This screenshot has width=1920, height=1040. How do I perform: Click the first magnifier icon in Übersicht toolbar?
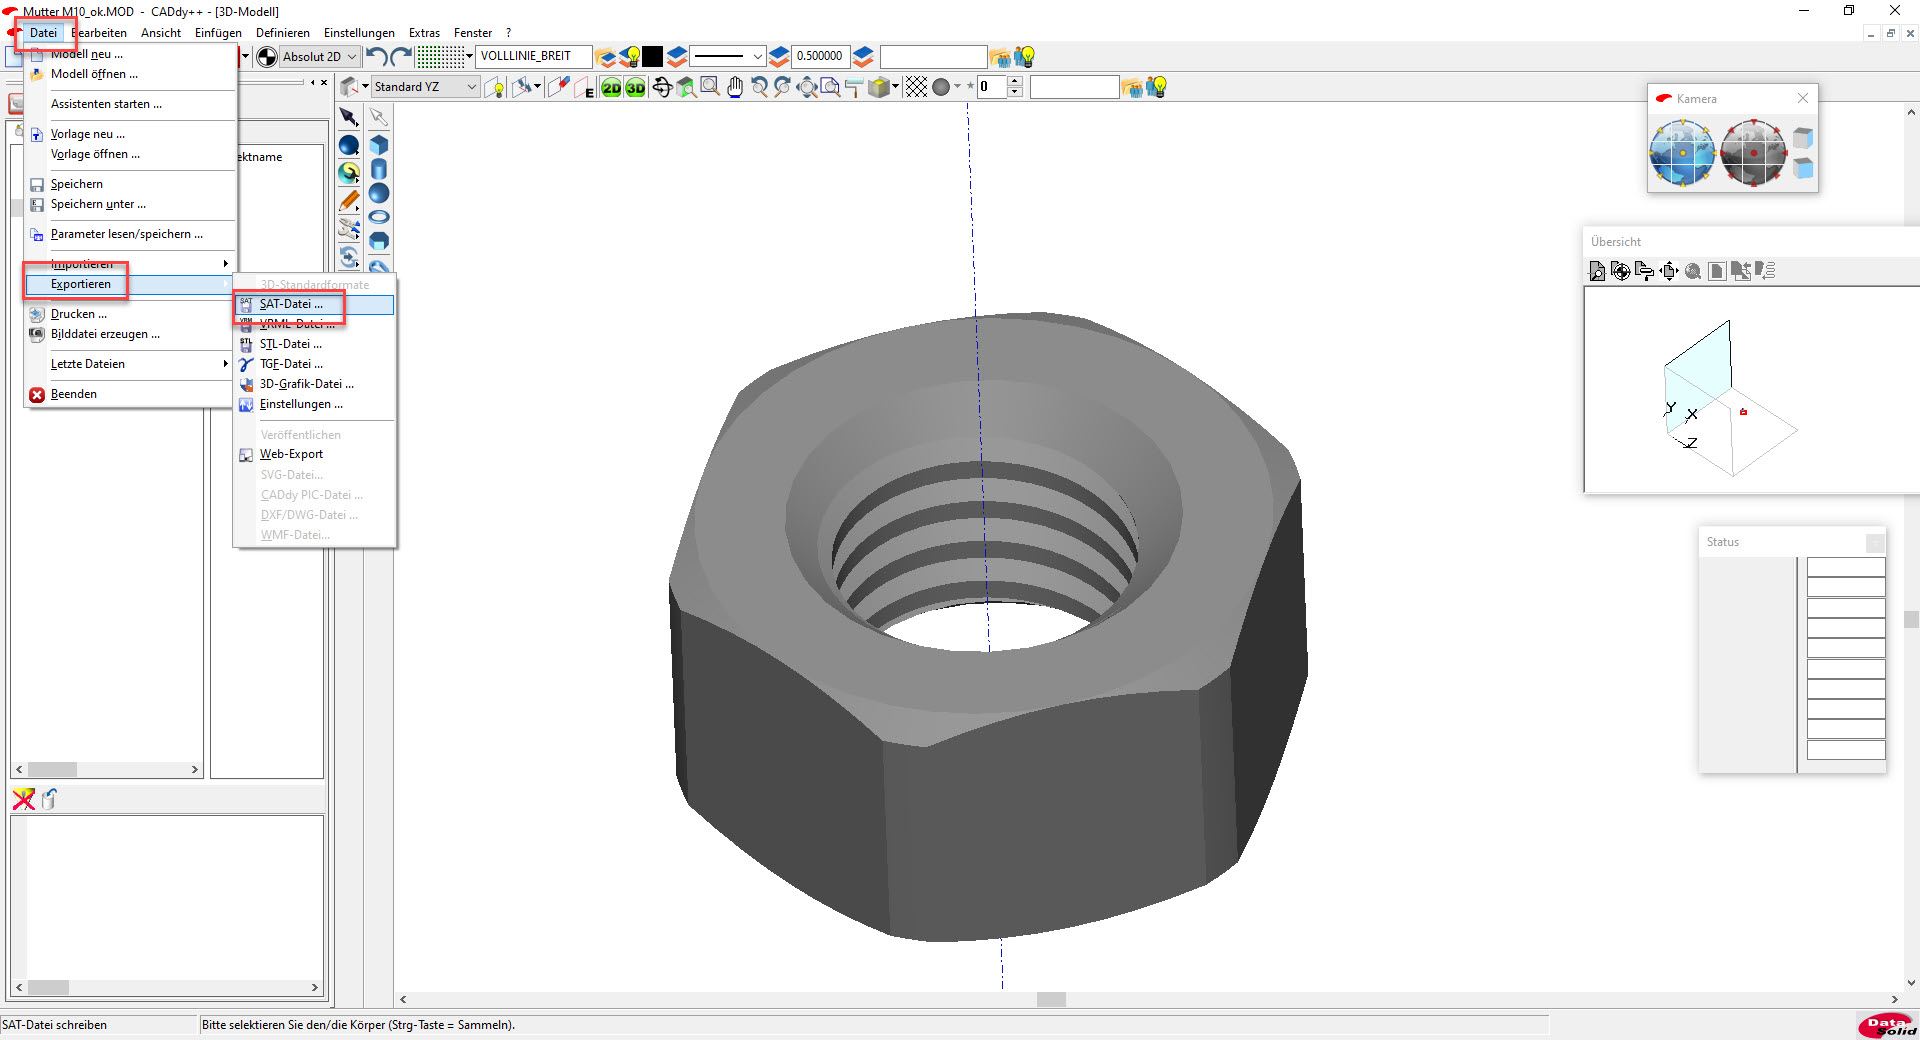[x=1597, y=271]
